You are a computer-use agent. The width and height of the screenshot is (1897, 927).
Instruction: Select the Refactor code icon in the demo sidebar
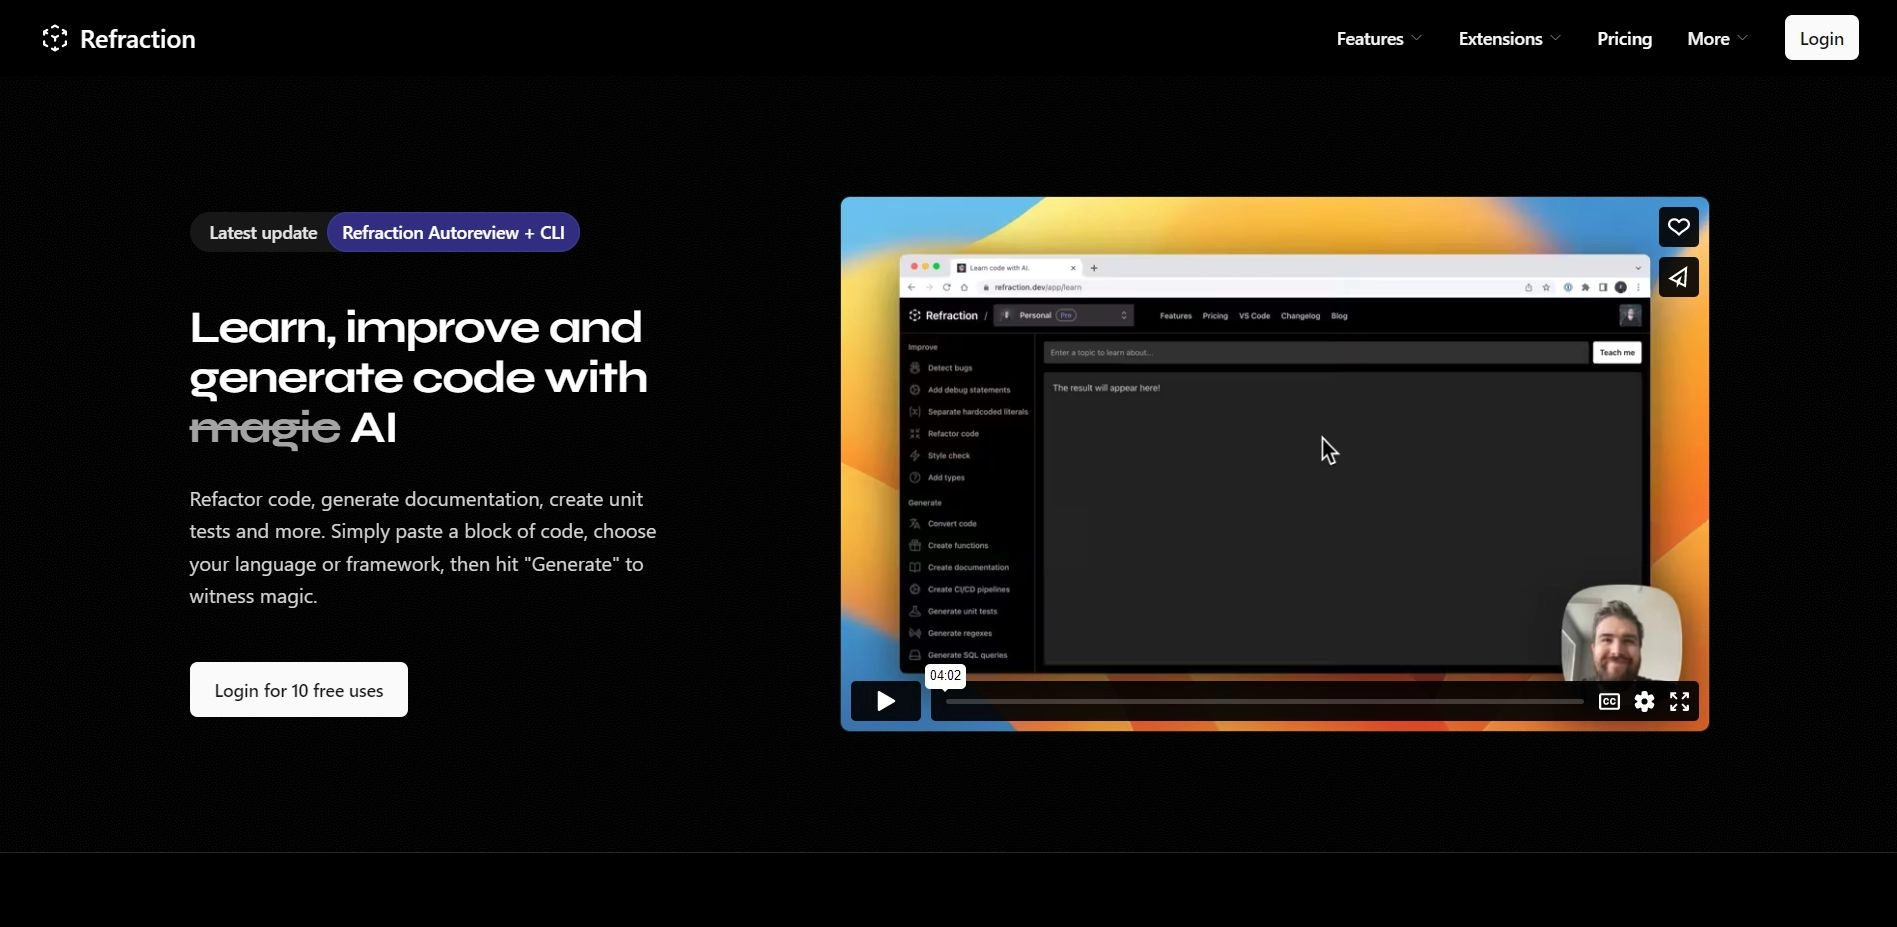coord(915,433)
